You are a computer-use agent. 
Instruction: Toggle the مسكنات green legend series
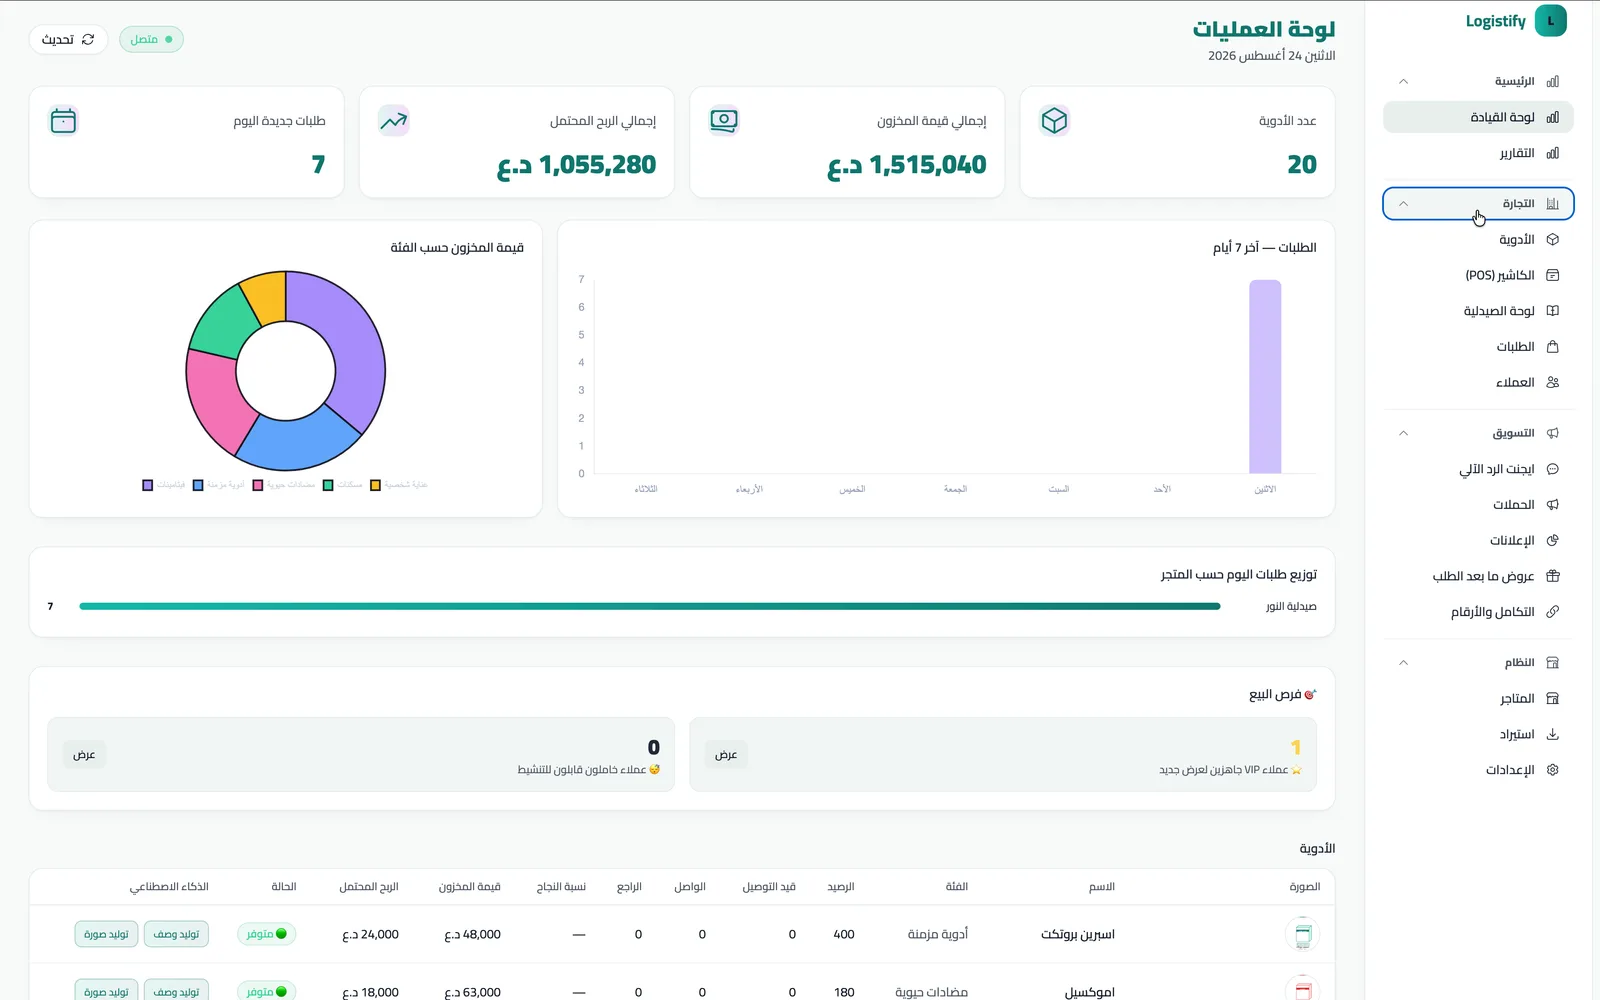[x=342, y=485]
